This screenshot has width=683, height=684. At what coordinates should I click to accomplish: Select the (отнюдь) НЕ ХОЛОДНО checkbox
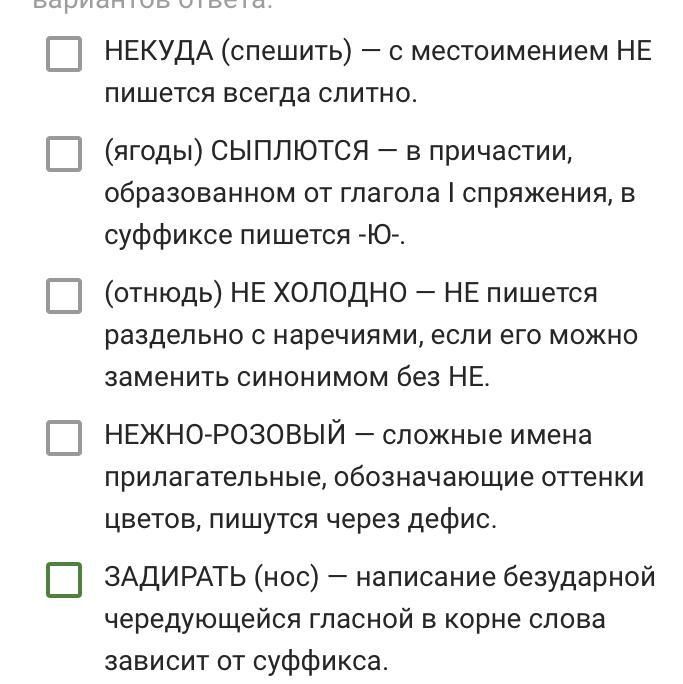(x=64, y=295)
